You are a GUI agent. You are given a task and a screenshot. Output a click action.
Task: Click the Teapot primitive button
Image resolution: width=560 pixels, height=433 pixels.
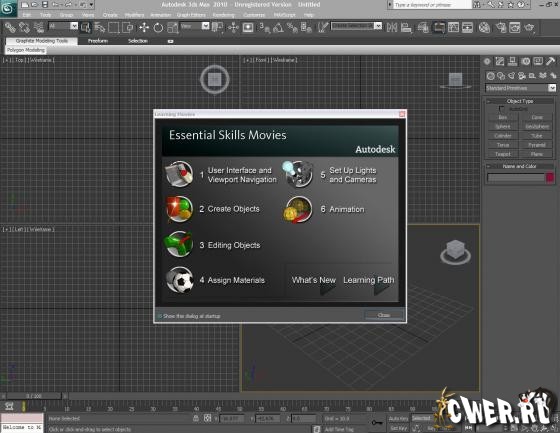coord(502,154)
